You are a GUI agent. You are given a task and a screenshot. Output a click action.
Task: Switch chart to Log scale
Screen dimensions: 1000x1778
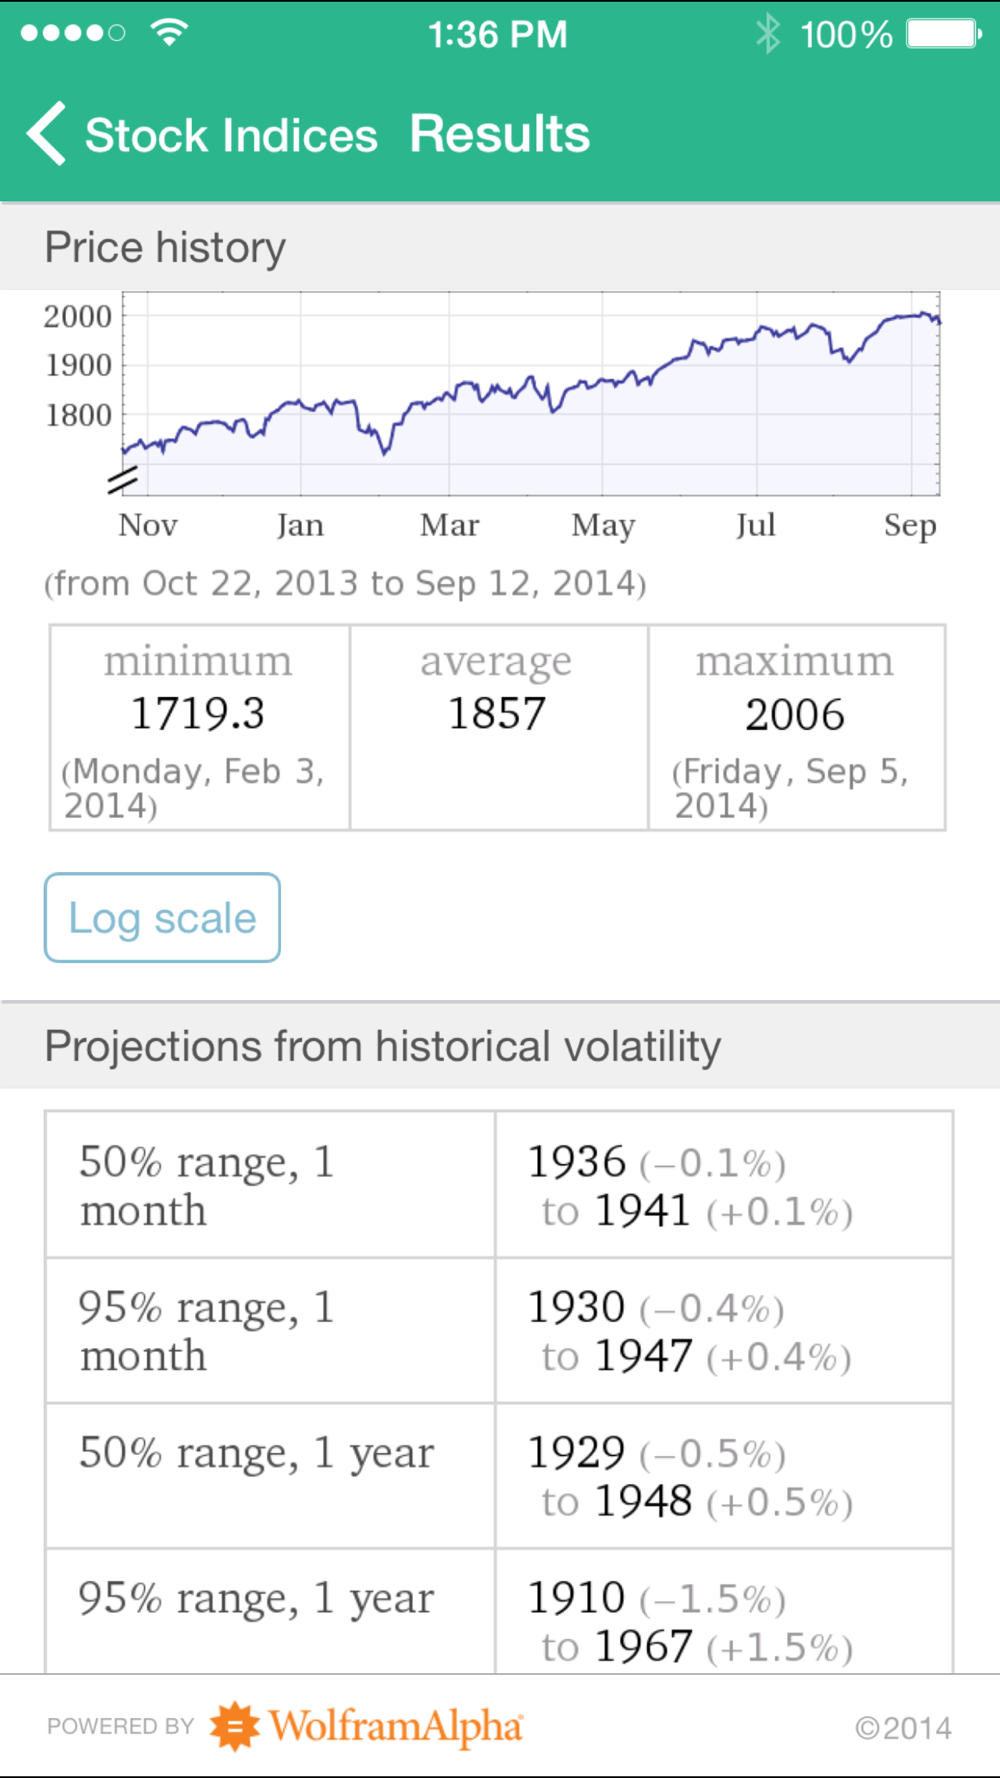(162, 918)
